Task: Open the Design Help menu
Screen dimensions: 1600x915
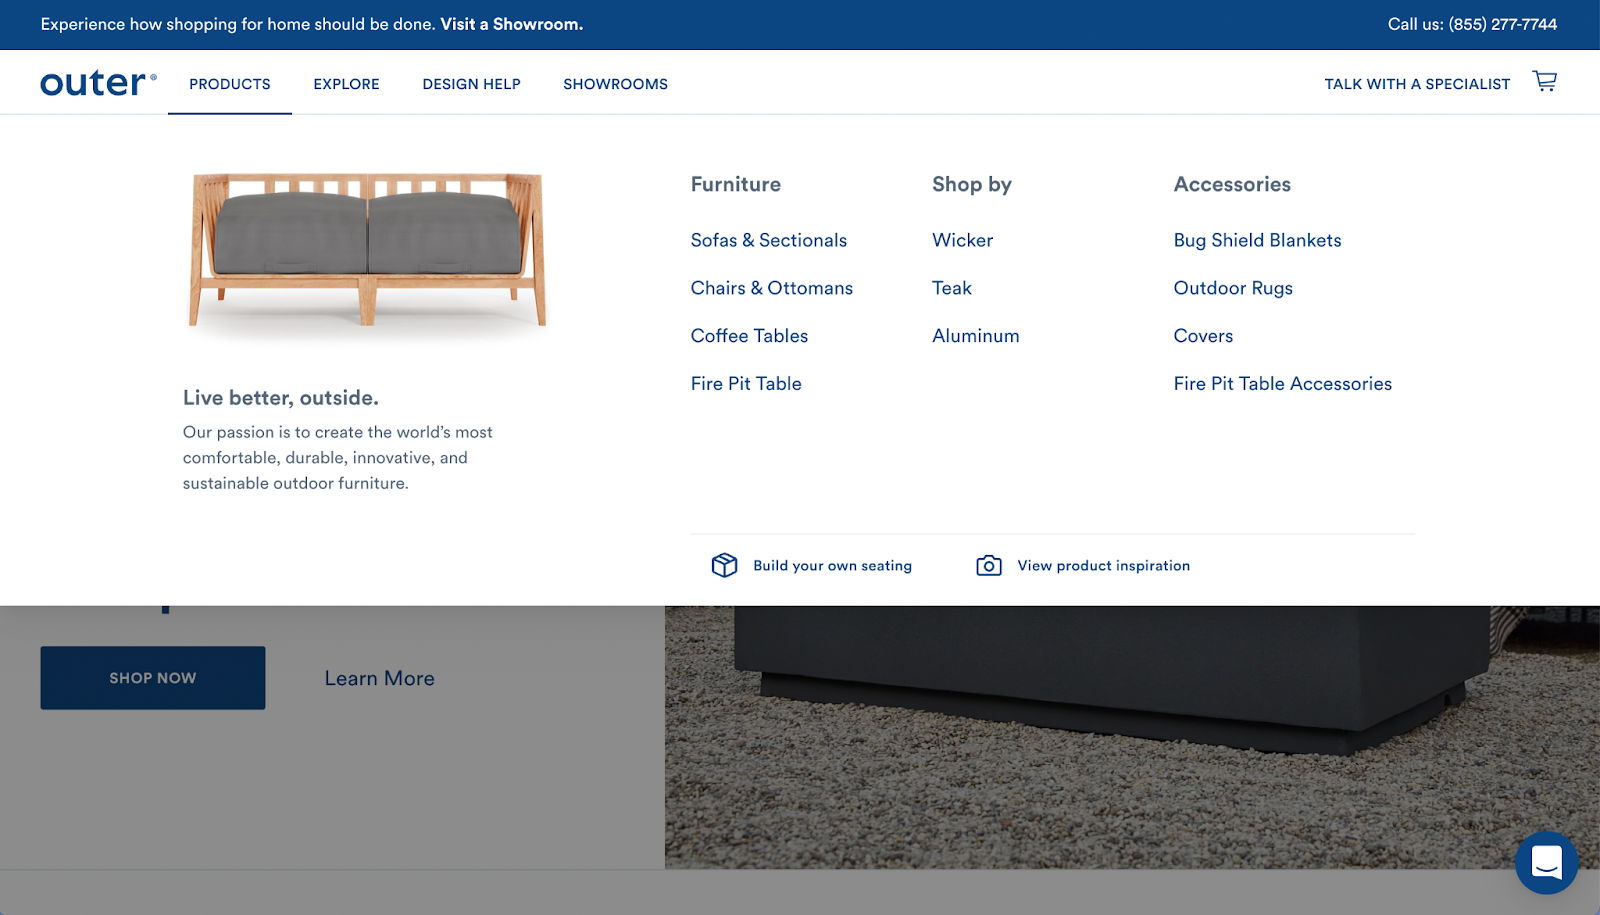Action: [471, 84]
